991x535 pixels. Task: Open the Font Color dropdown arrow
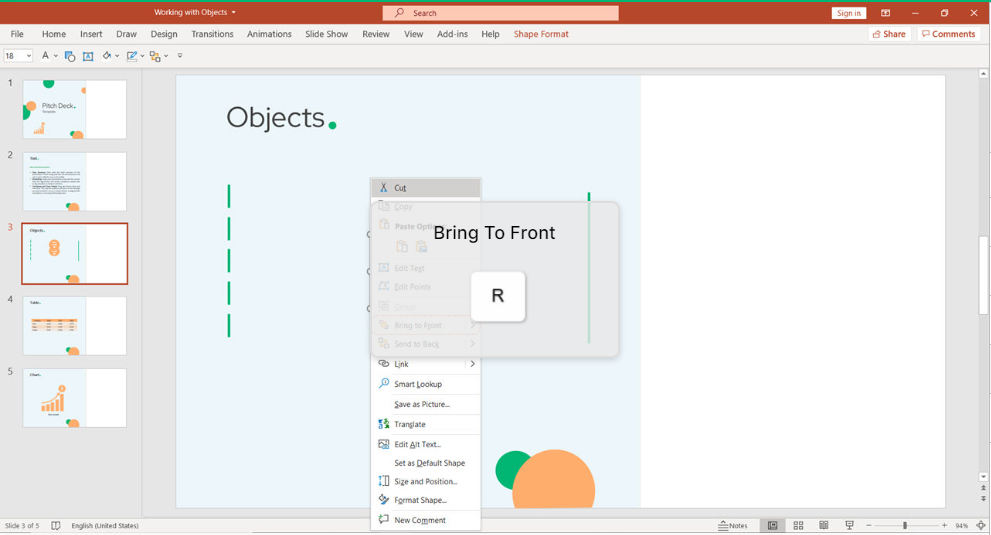pos(55,56)
